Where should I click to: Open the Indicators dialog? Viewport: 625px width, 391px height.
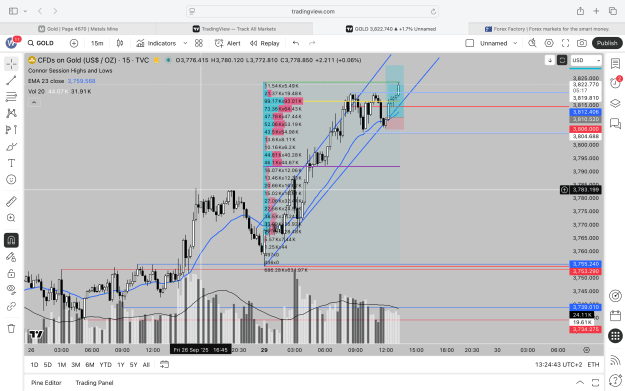pos(156,43)
